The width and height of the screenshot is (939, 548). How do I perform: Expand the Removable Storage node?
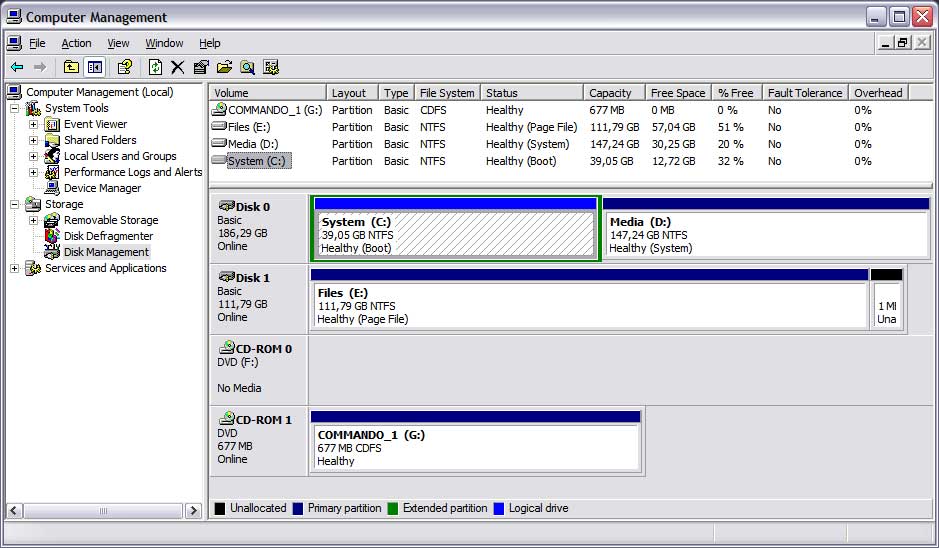coord(34,220)
